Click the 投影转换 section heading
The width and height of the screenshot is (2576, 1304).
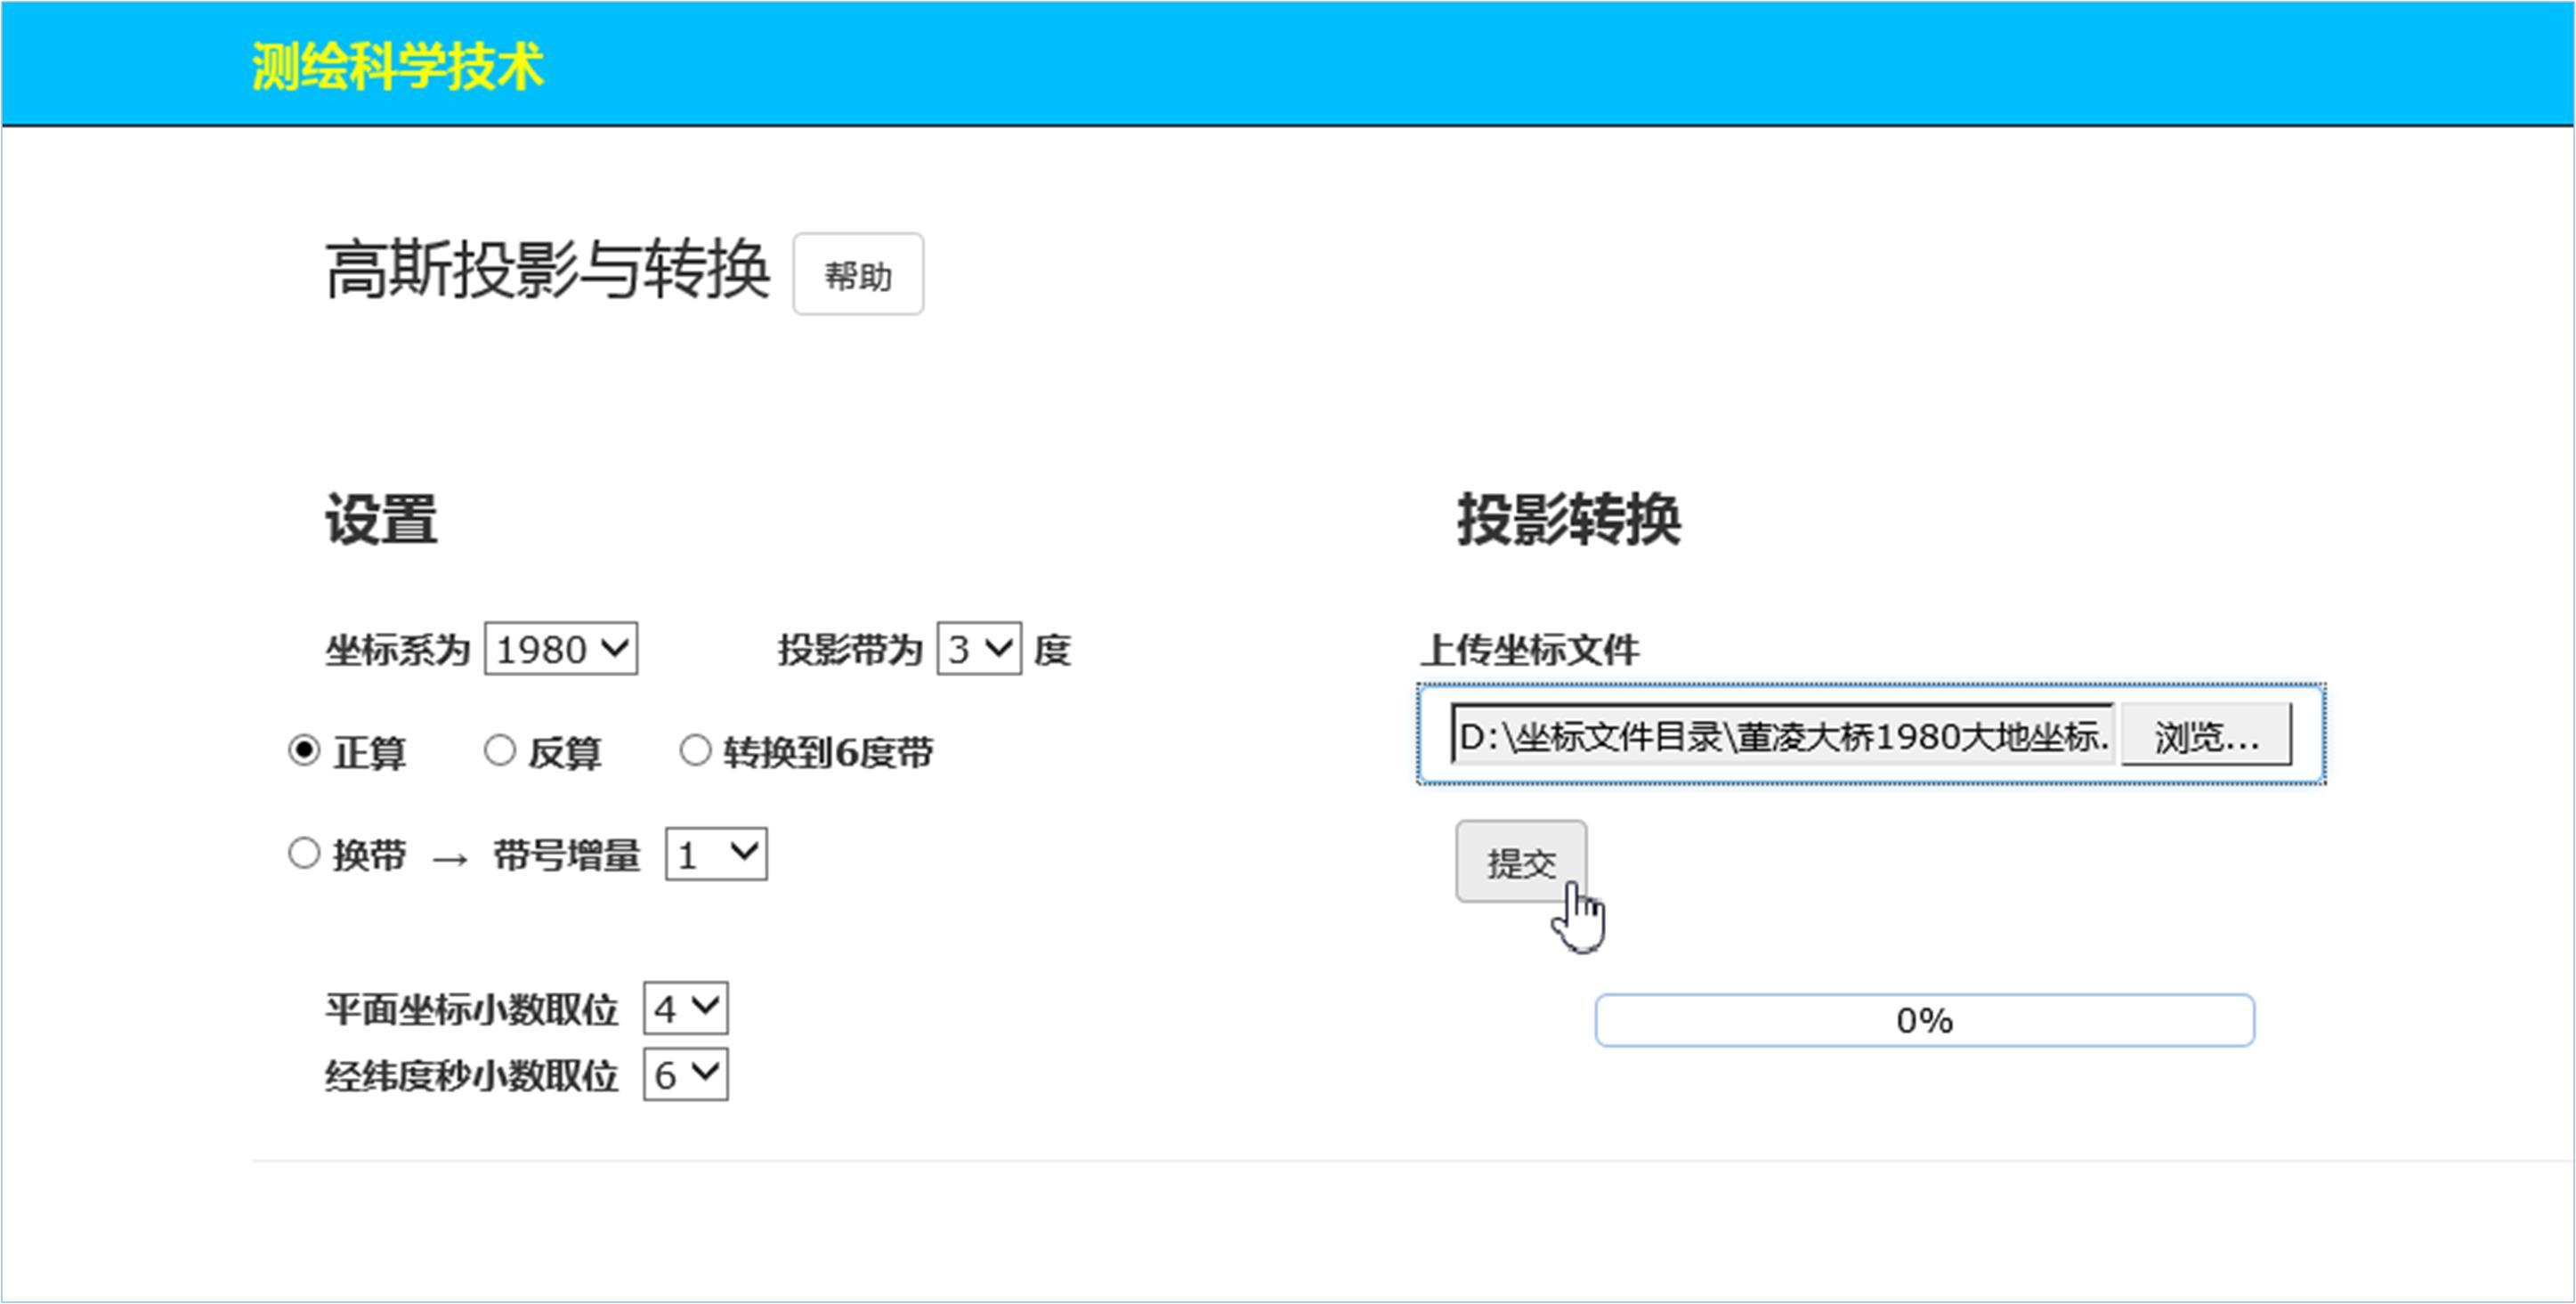tap(1568, 520)
